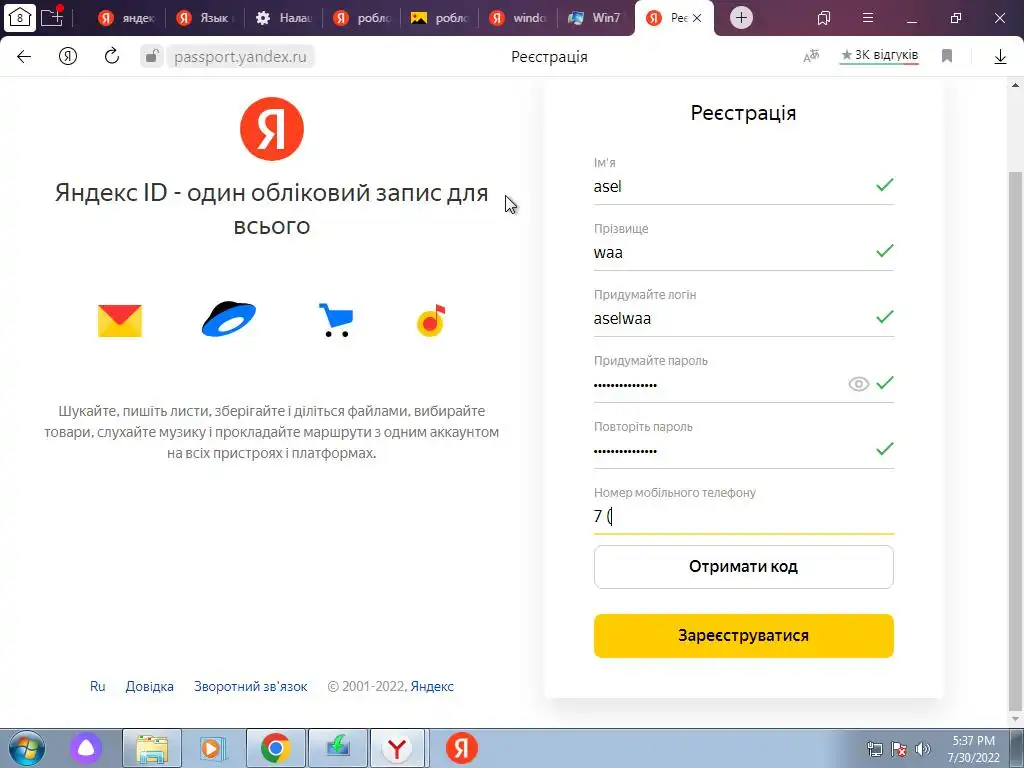Open Yandex home via Я circle icon
The height and width of the screenshot is (768, 1024).
[x=68, y=57]
